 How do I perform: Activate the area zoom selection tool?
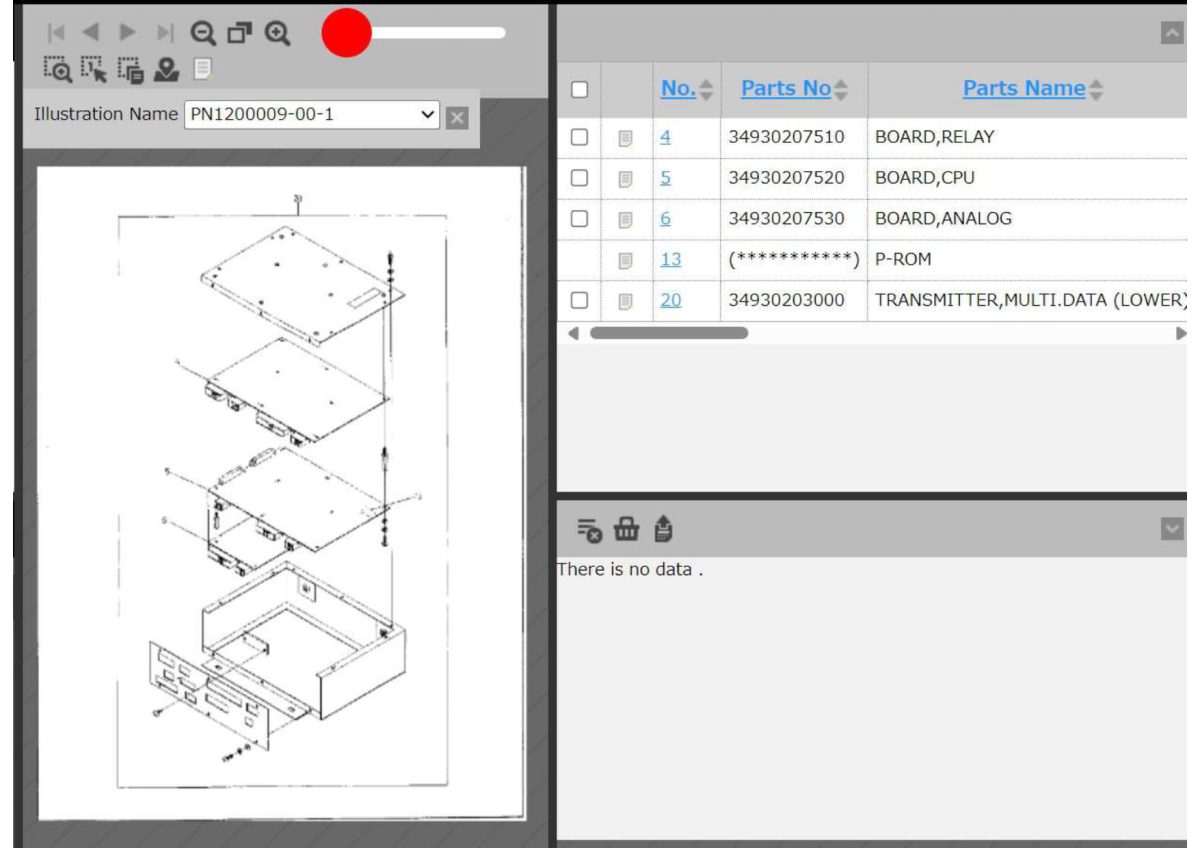[x=57, y=69]
